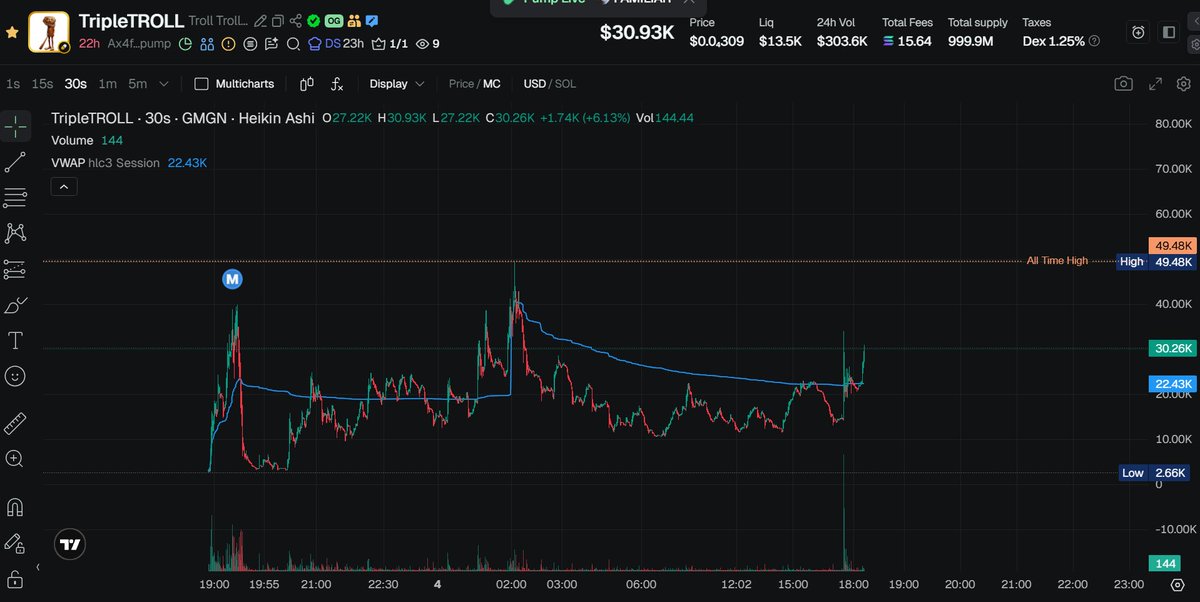The image size is (1200, 602).
Task: Click the yellow warning info icon
Action: pos(228,44)
